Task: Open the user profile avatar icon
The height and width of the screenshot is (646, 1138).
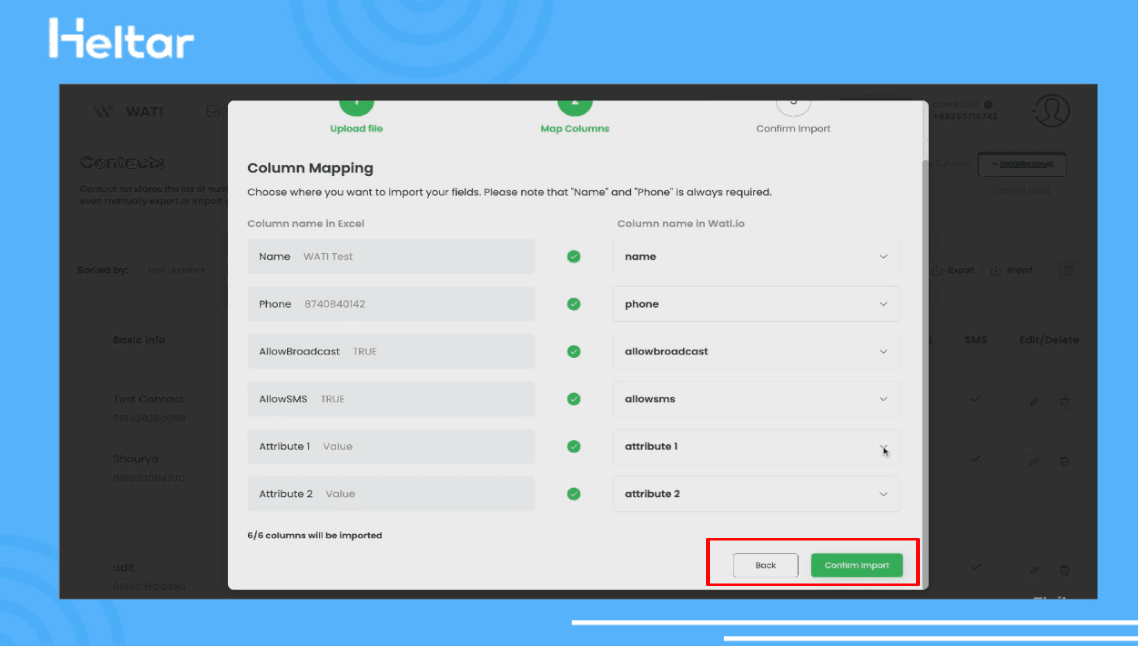Action: click(x=1051, y=111)
